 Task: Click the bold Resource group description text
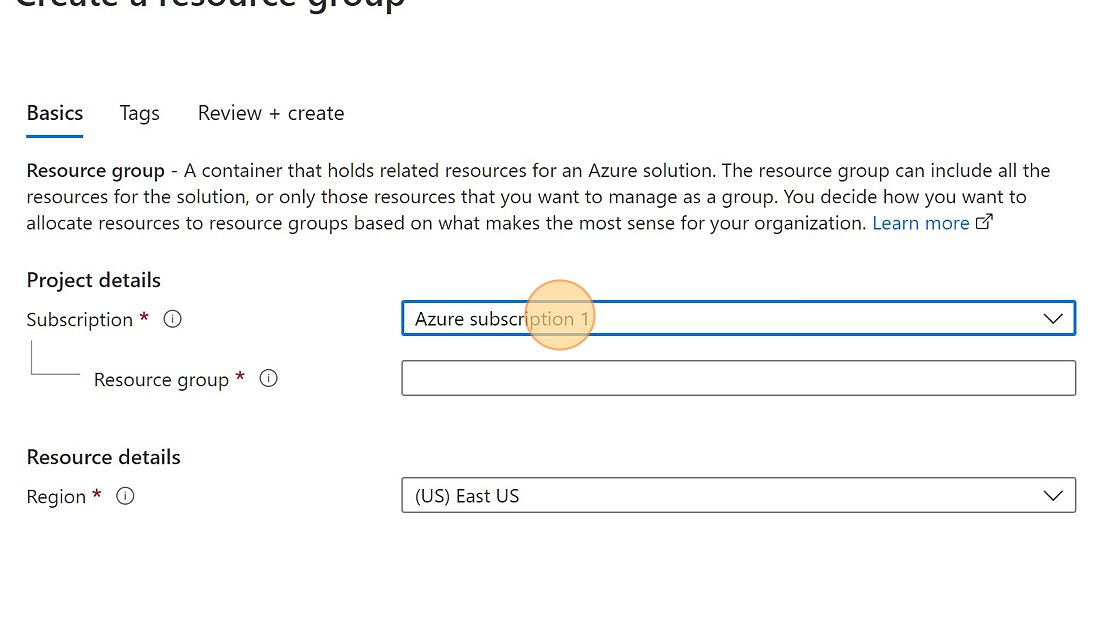[x=96, y=171]
